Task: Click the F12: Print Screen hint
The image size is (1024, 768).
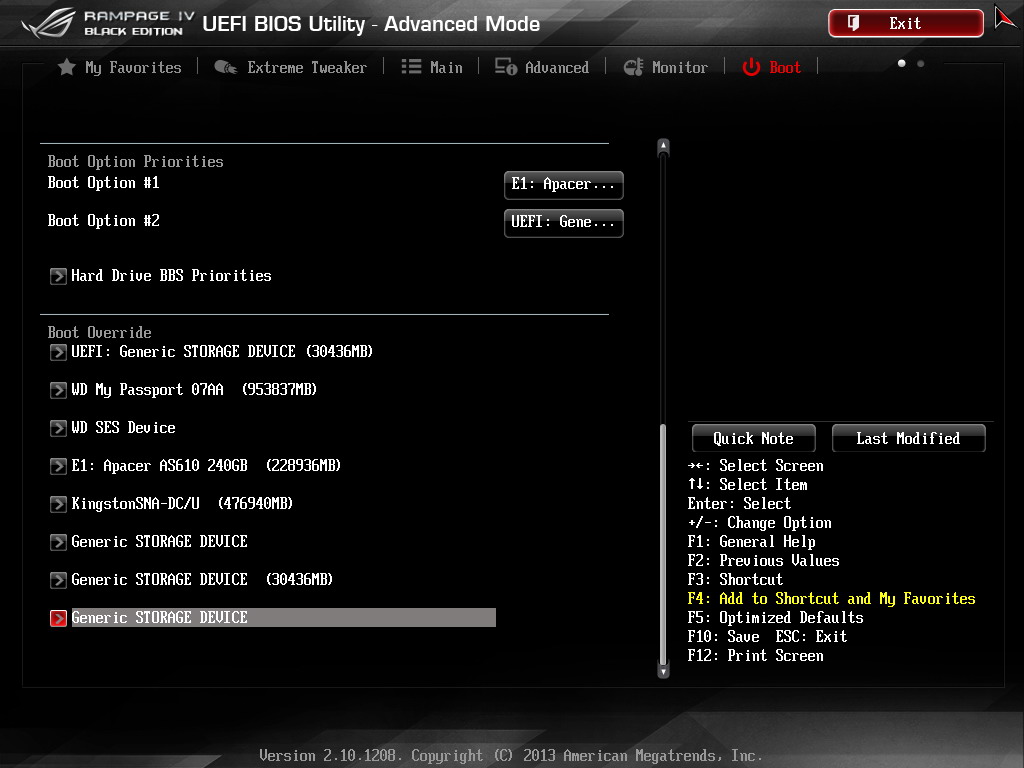Action: pyautogui.click(x=756, y=655)
